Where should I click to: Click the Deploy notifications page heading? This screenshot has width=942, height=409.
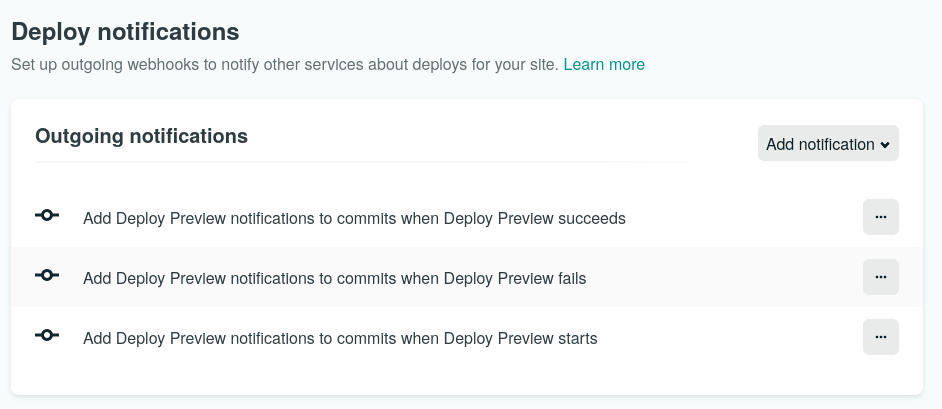(125, 32)
